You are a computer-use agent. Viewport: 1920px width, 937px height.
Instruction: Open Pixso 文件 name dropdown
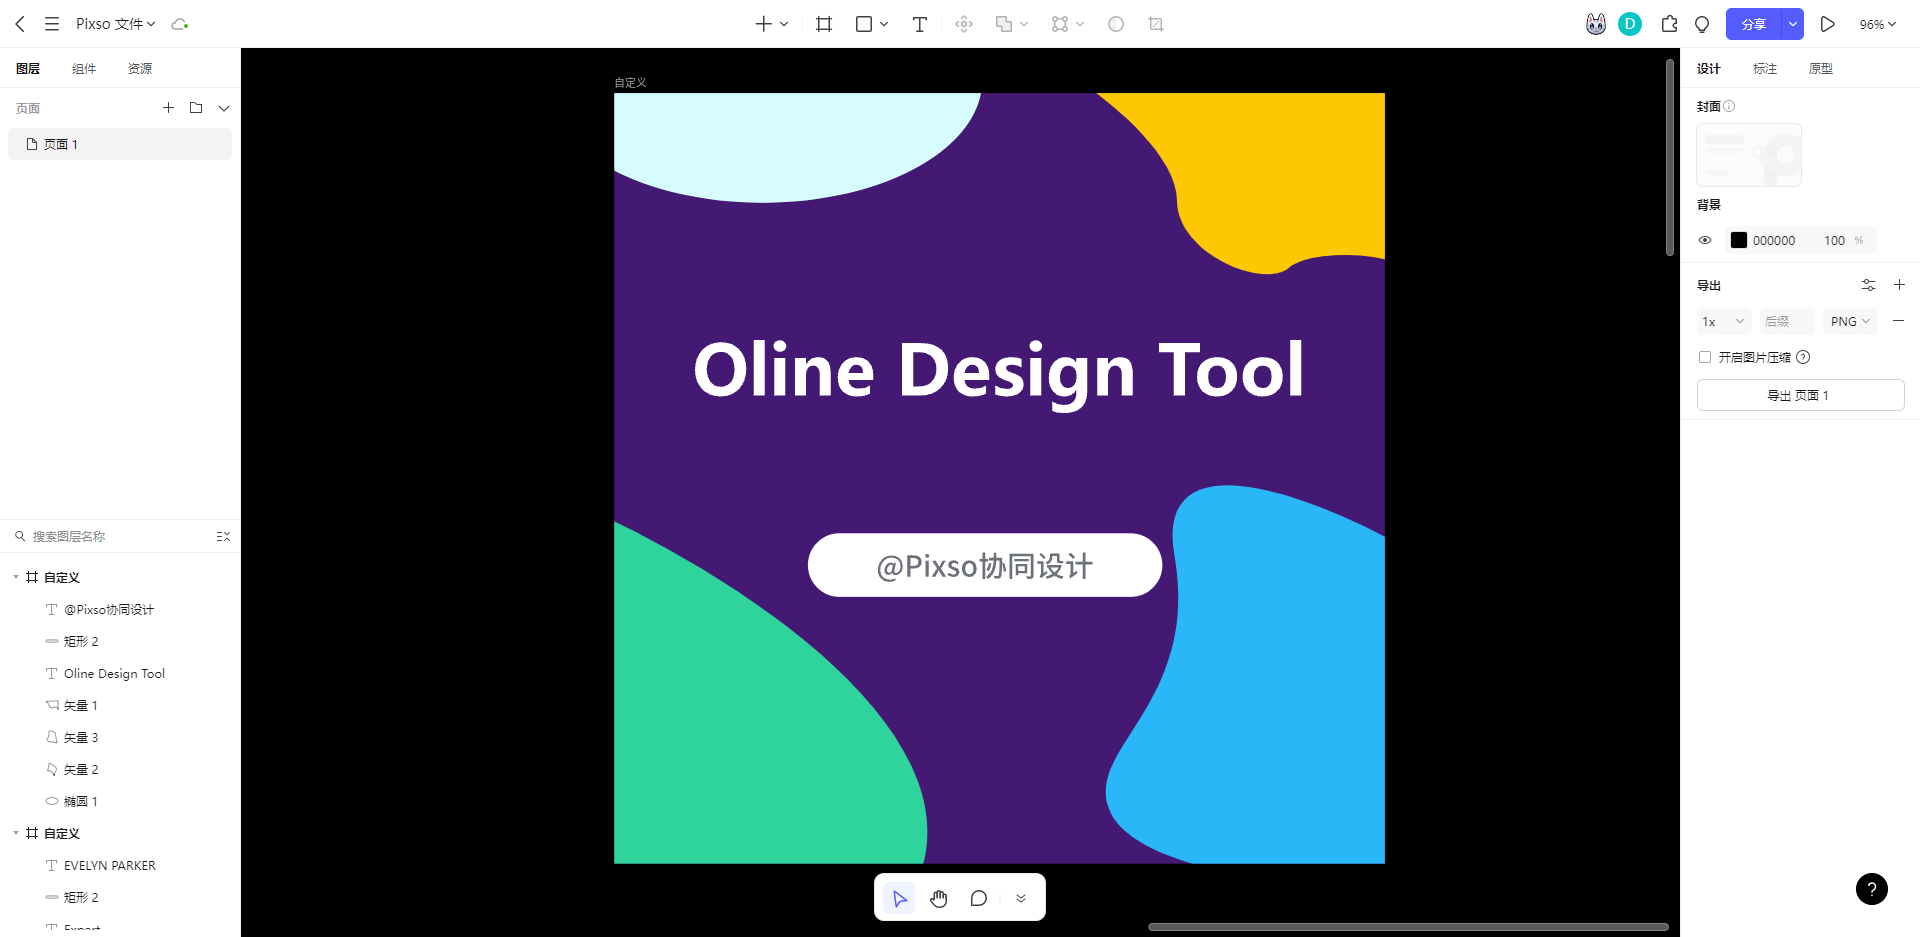click(x=116, y=24)
